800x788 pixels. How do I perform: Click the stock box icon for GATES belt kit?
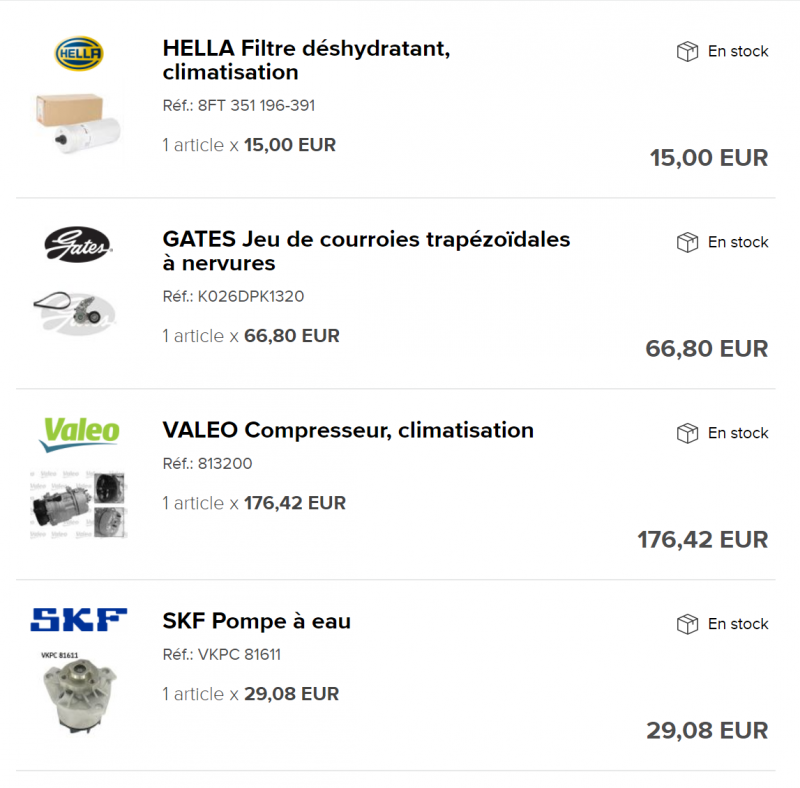click(x=687, y=242)
